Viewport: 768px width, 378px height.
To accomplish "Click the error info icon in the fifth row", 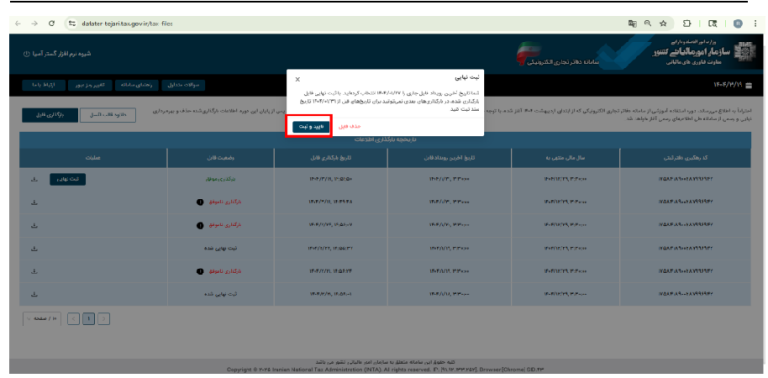I will click(x=200, y=271).
